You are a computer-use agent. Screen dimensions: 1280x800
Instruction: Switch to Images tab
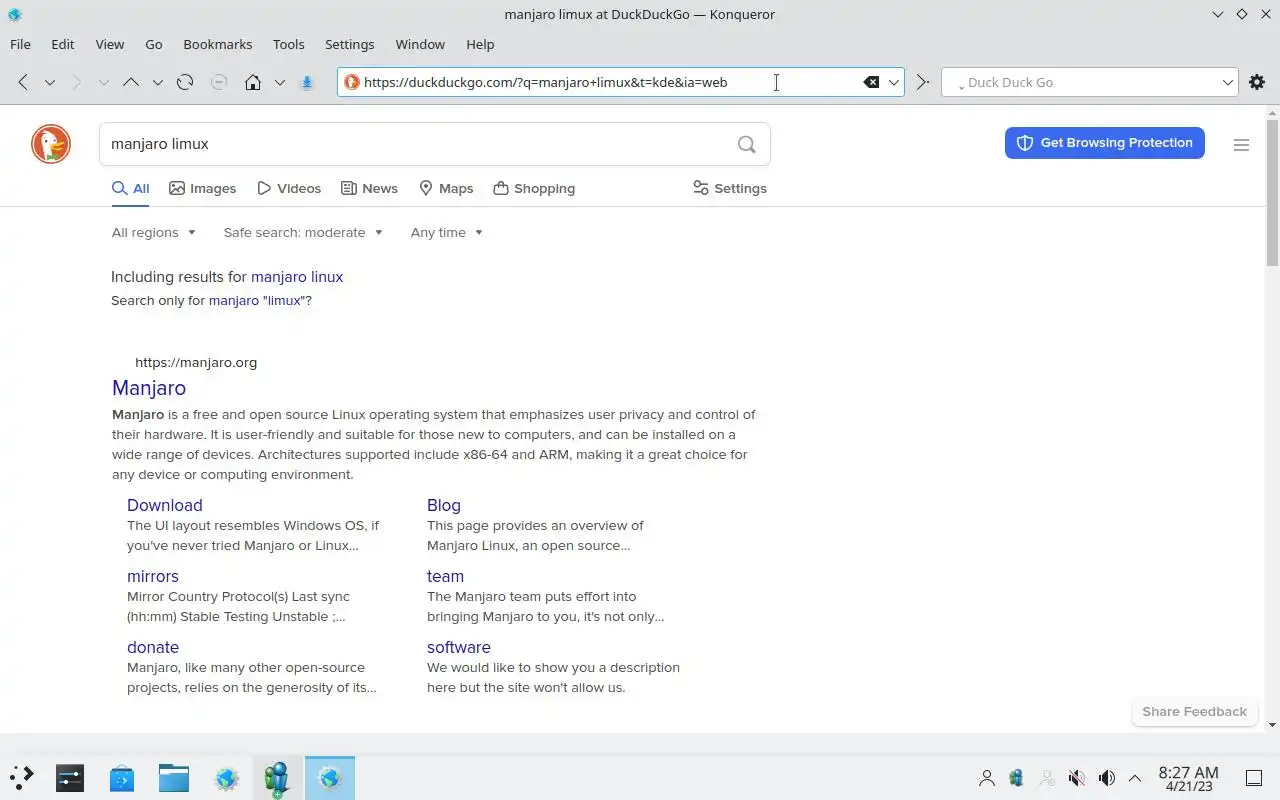click(x=203, y=188)
